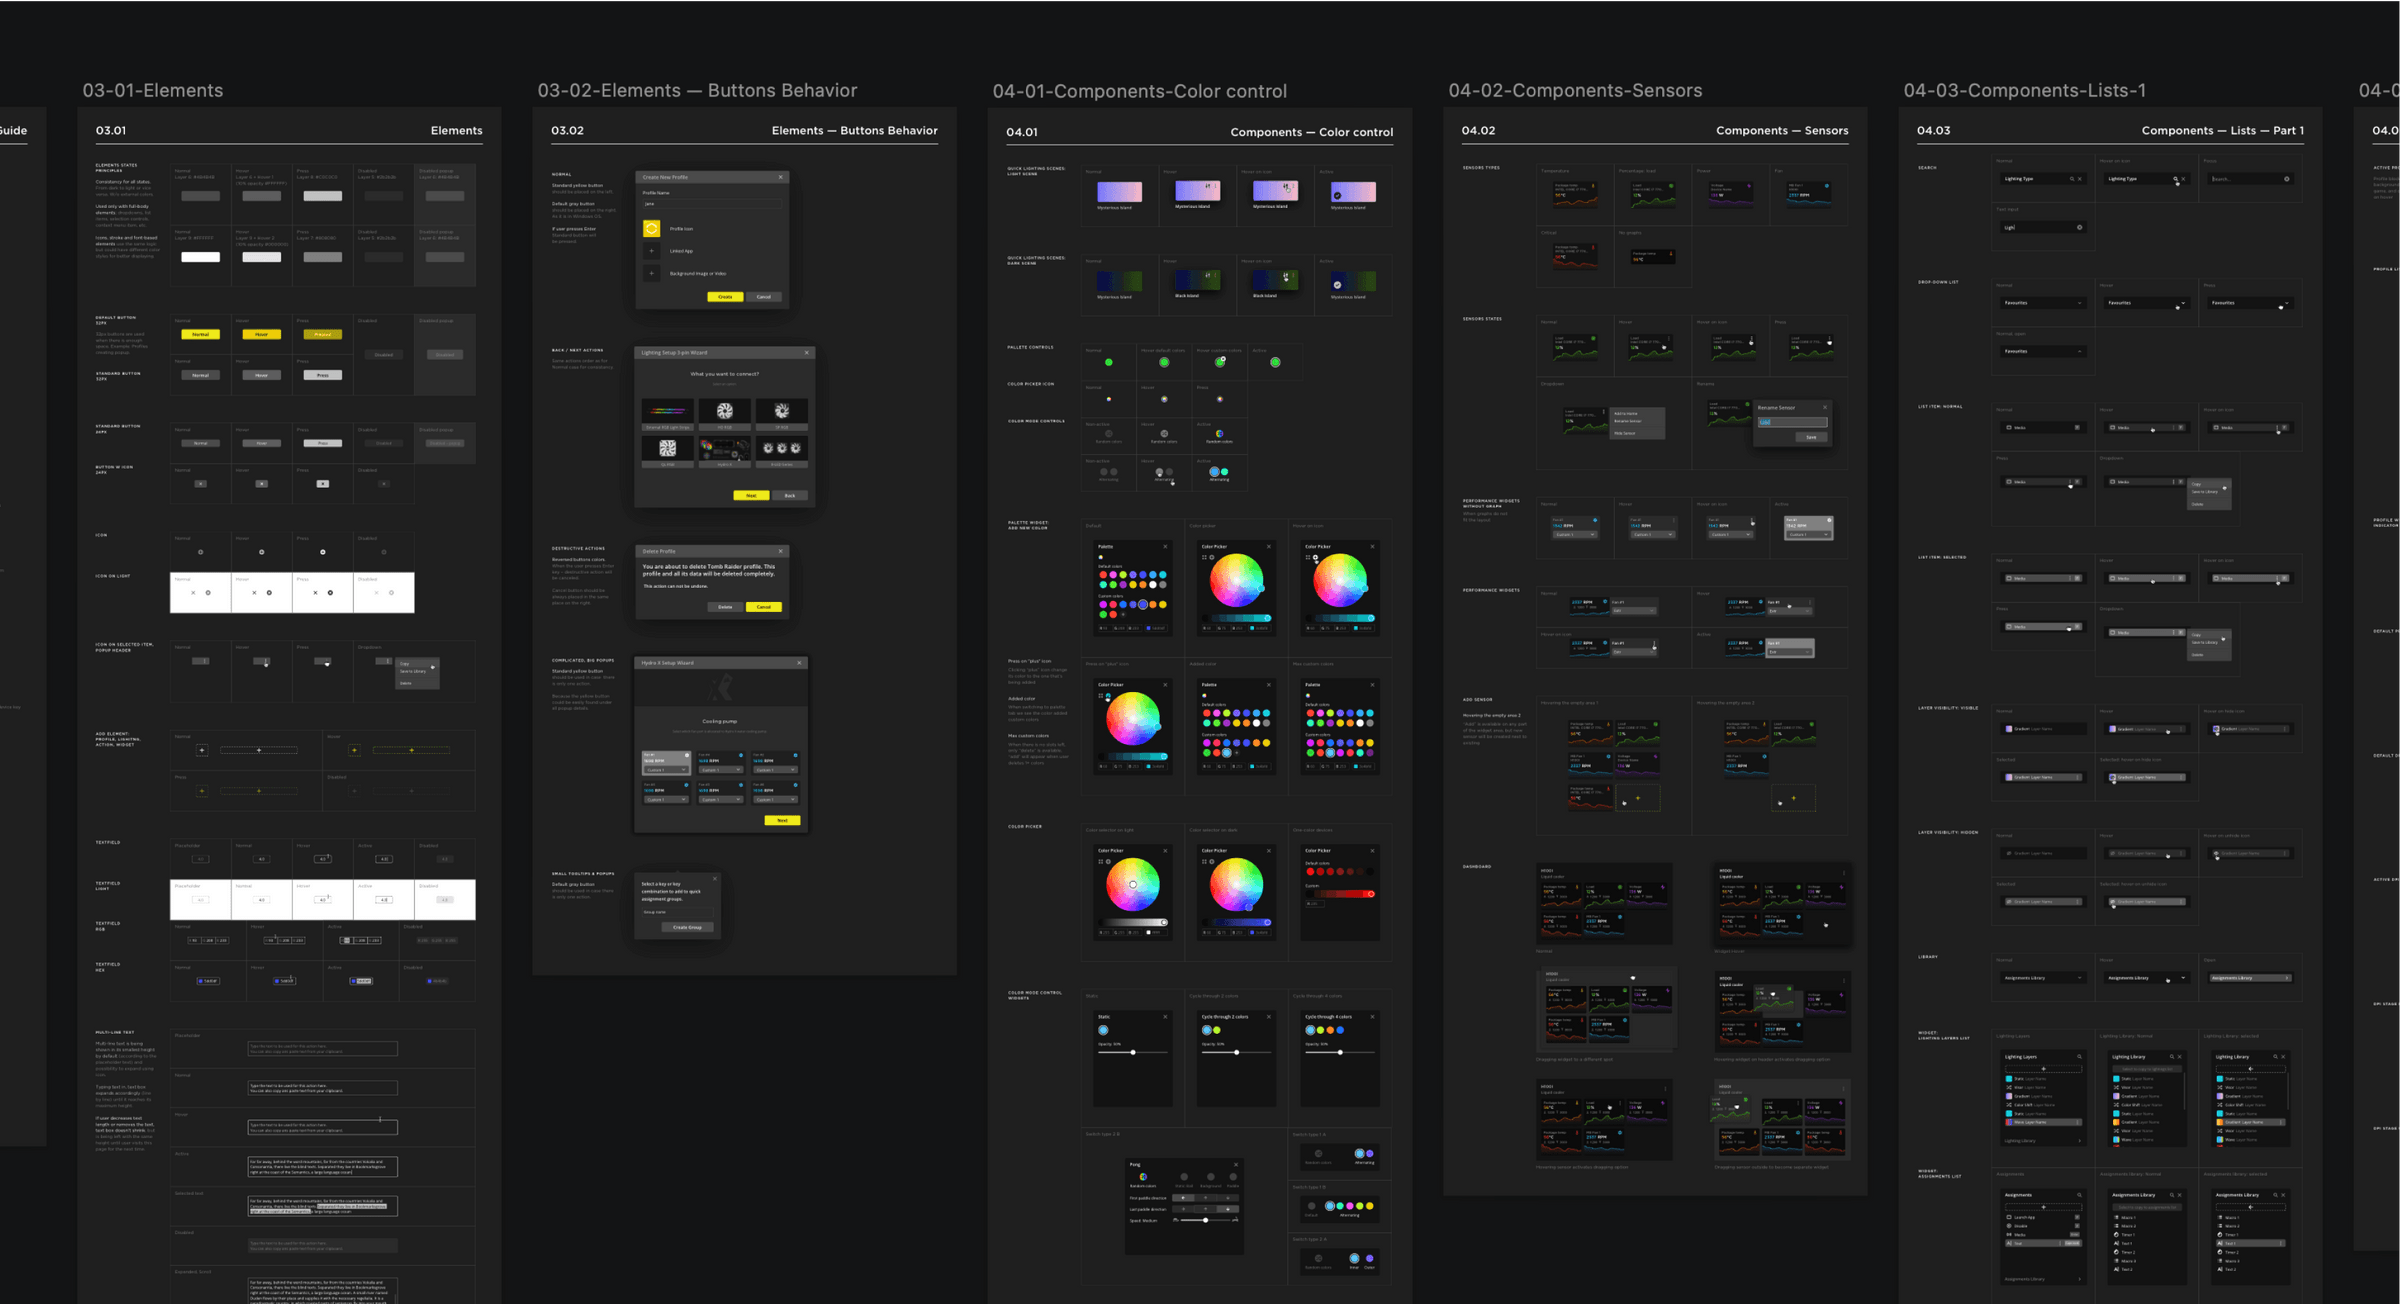Click Pressed yellow default button in Elements
The image size is (2400, 1304).
click(x=322, y=334)
